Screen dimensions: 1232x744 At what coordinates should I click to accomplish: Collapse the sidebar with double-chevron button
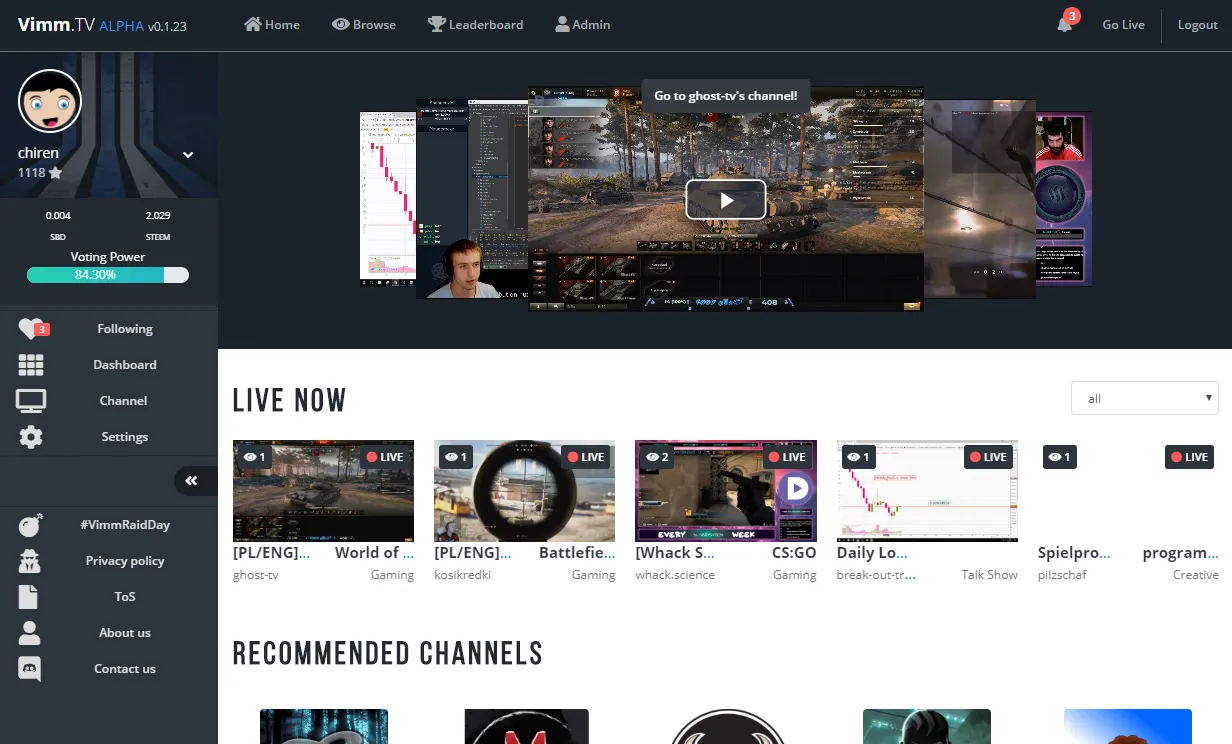pos(191,481)
